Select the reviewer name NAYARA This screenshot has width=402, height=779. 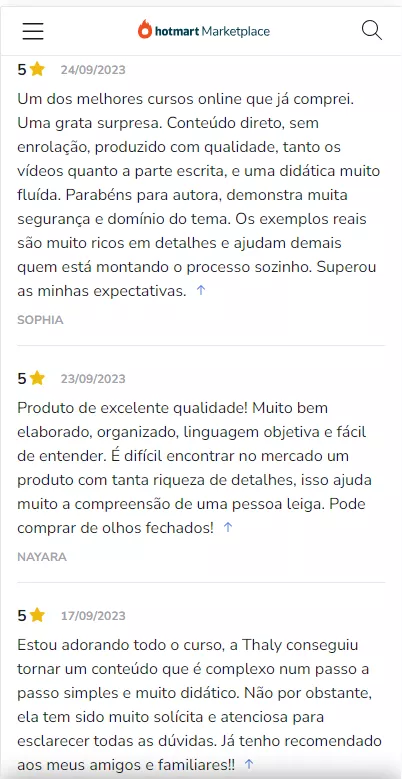click(x=42, y=557)
